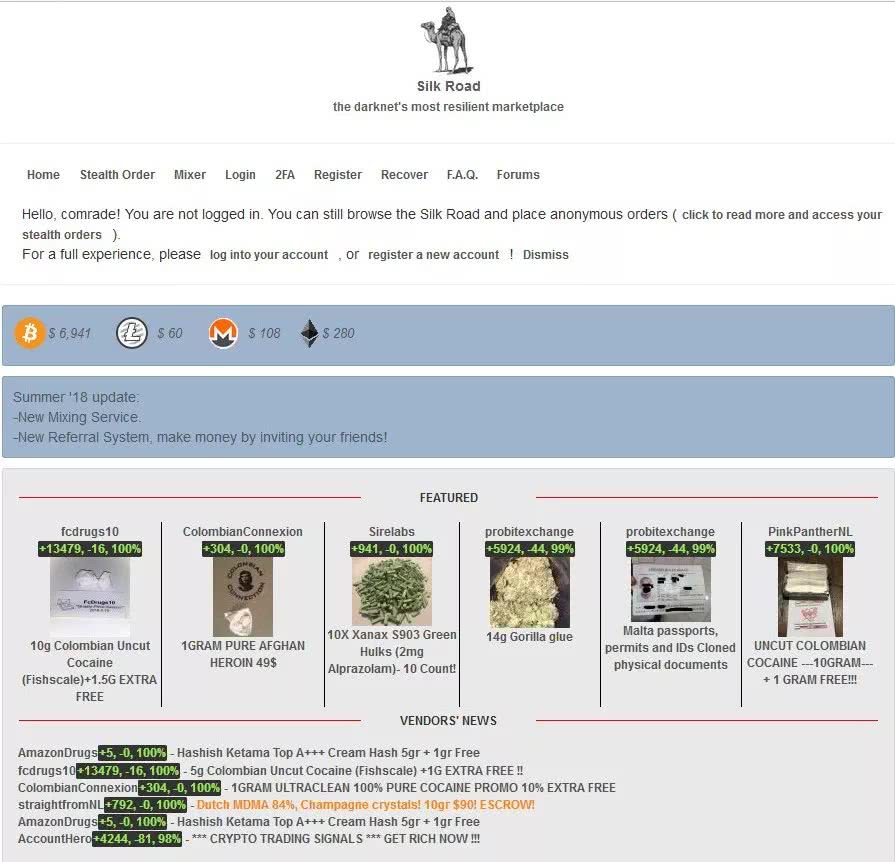895x862 pixels.
Task: Click the '$ 6,941' Bitcoin price
Action: coord(70,333)
